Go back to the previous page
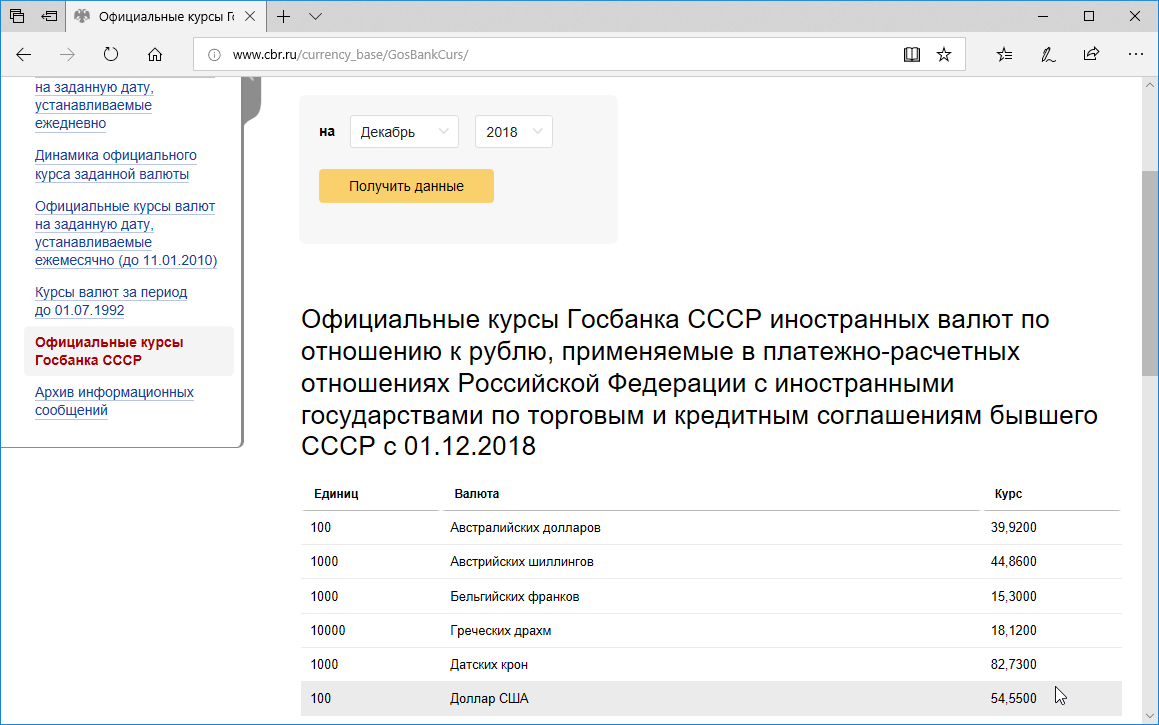1159x725 pixels. 23,54
